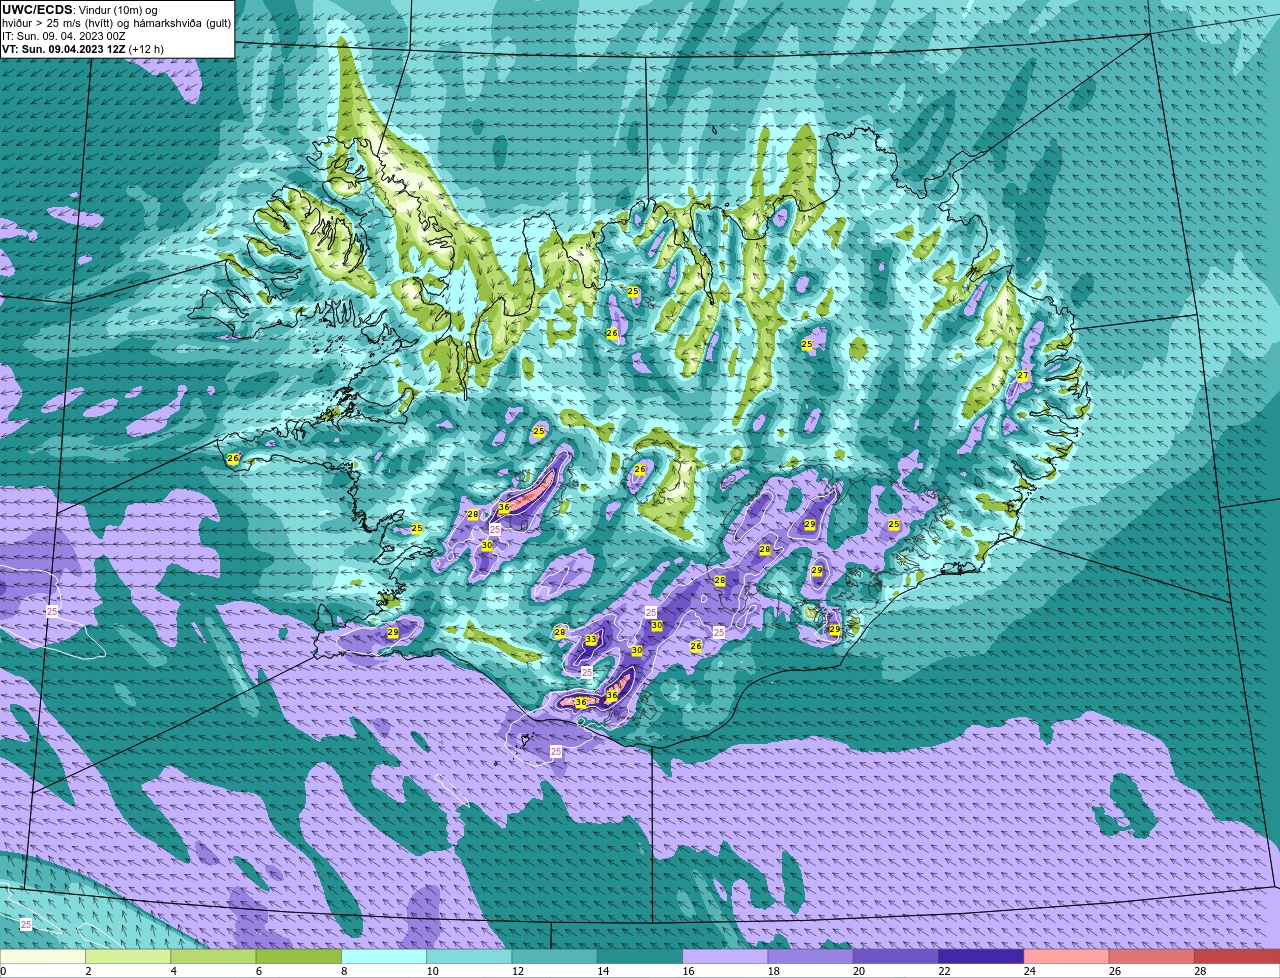Pick the teal swatch between 12 and 14
Image resolution: width=1280 pixels, height=978 pixels.
[x=554, y=956]
